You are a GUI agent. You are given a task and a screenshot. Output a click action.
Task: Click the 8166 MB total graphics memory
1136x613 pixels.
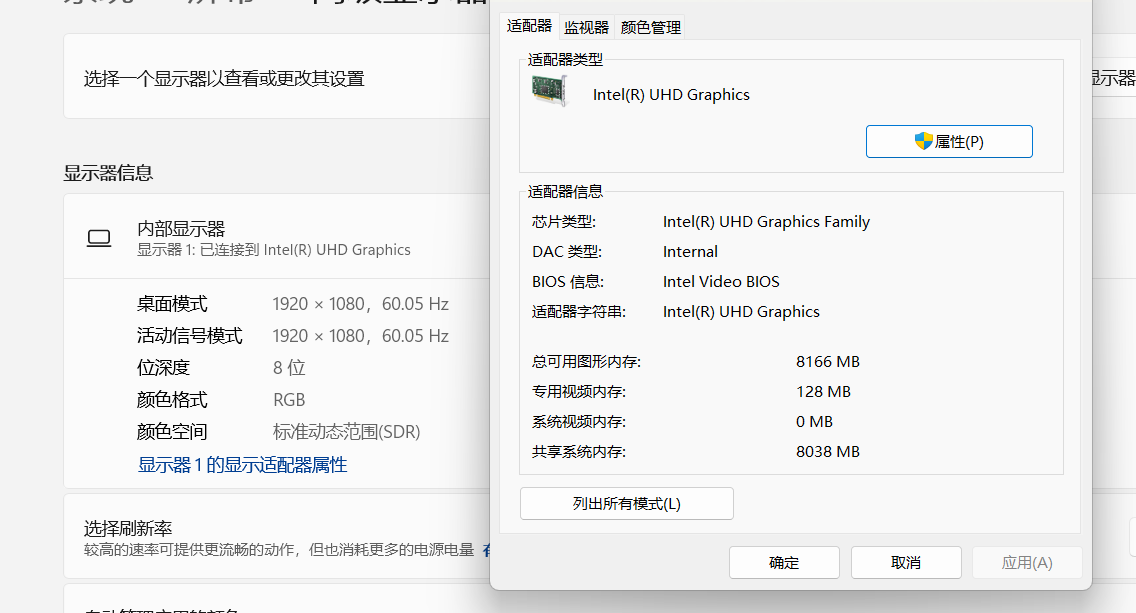(827, 362)
